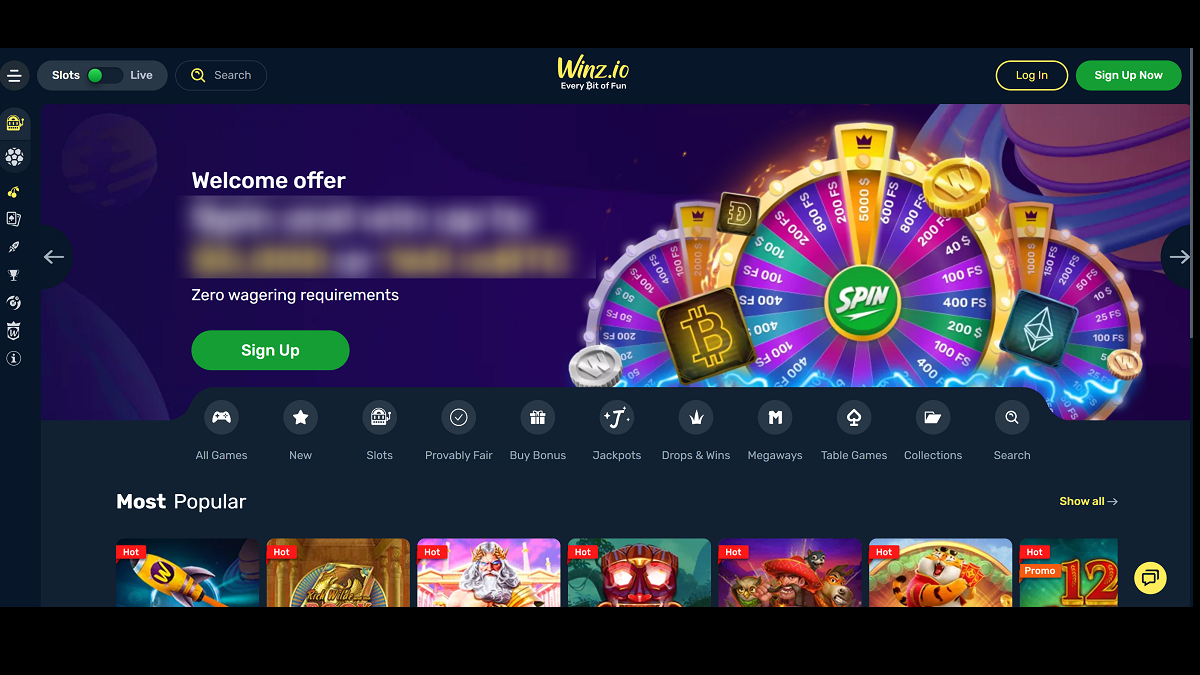Go to the previous banner slide arrow
1200x675 pixels.
pyautogui.click(x=54, y=257)
